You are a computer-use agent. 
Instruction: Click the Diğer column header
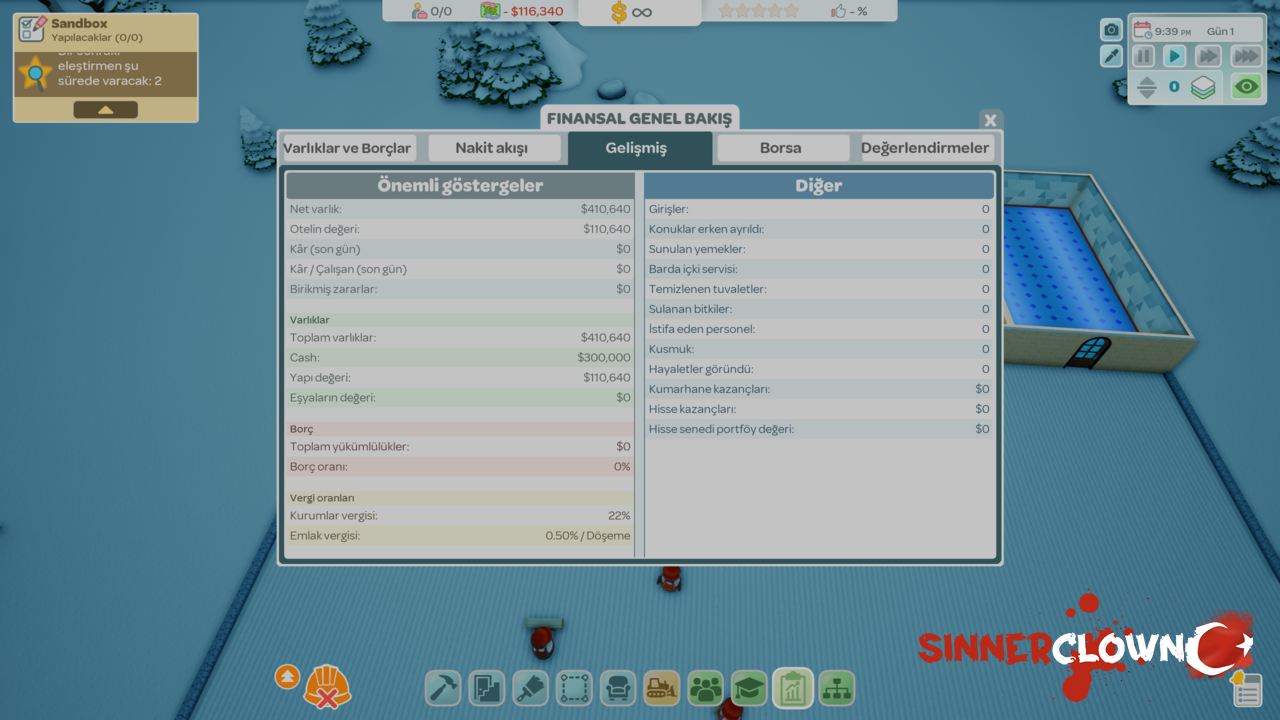(819, 185)
